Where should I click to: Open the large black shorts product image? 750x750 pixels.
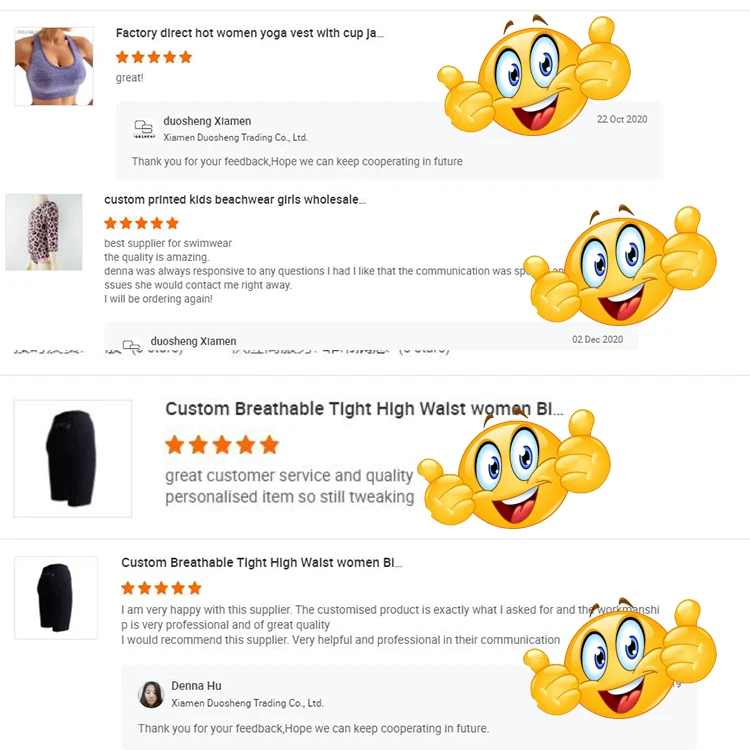(73, 458)
